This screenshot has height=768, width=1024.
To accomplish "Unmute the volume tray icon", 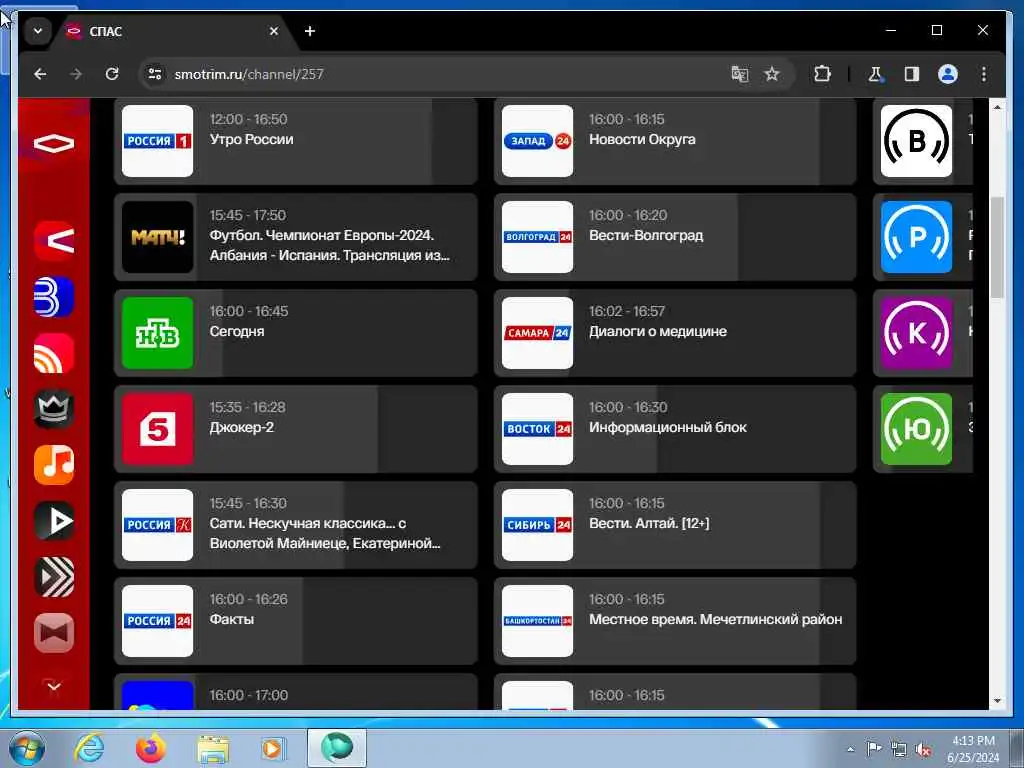I will point(923,750).
